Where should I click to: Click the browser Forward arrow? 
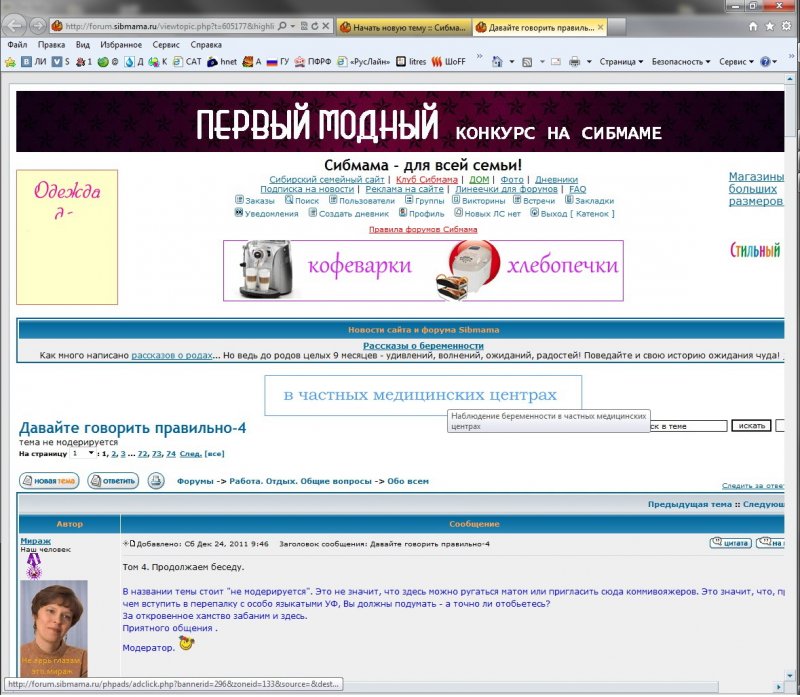tap(37, 26)
